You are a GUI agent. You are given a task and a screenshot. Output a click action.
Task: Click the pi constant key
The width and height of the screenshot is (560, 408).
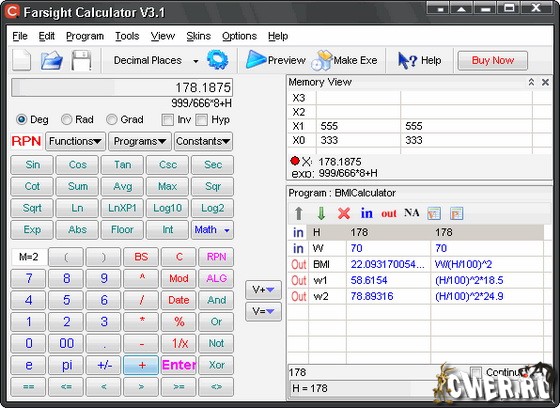pyautogui.click(x=66, y=365)
